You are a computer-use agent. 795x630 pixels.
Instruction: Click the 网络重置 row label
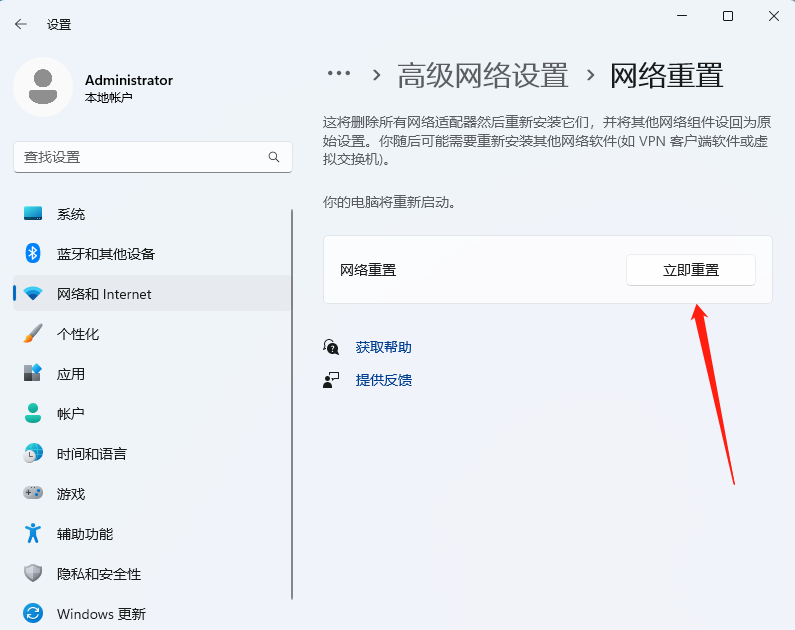(x=368, y=270)
